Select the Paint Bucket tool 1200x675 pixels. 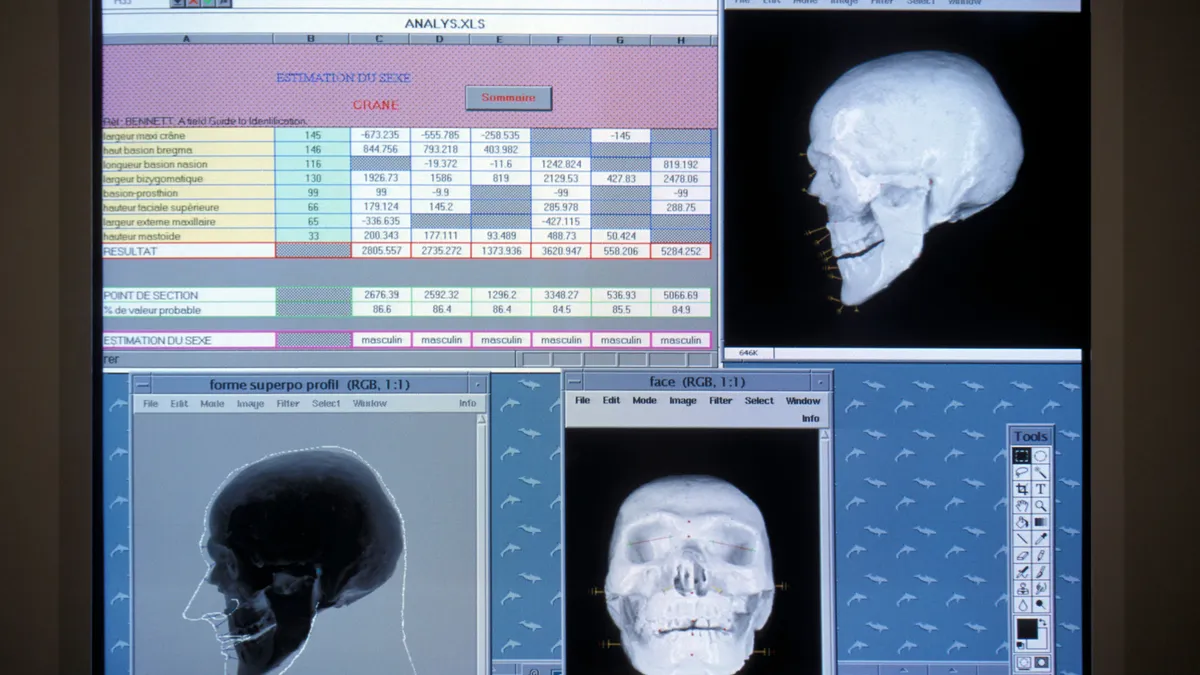(x=1023, y=521)
